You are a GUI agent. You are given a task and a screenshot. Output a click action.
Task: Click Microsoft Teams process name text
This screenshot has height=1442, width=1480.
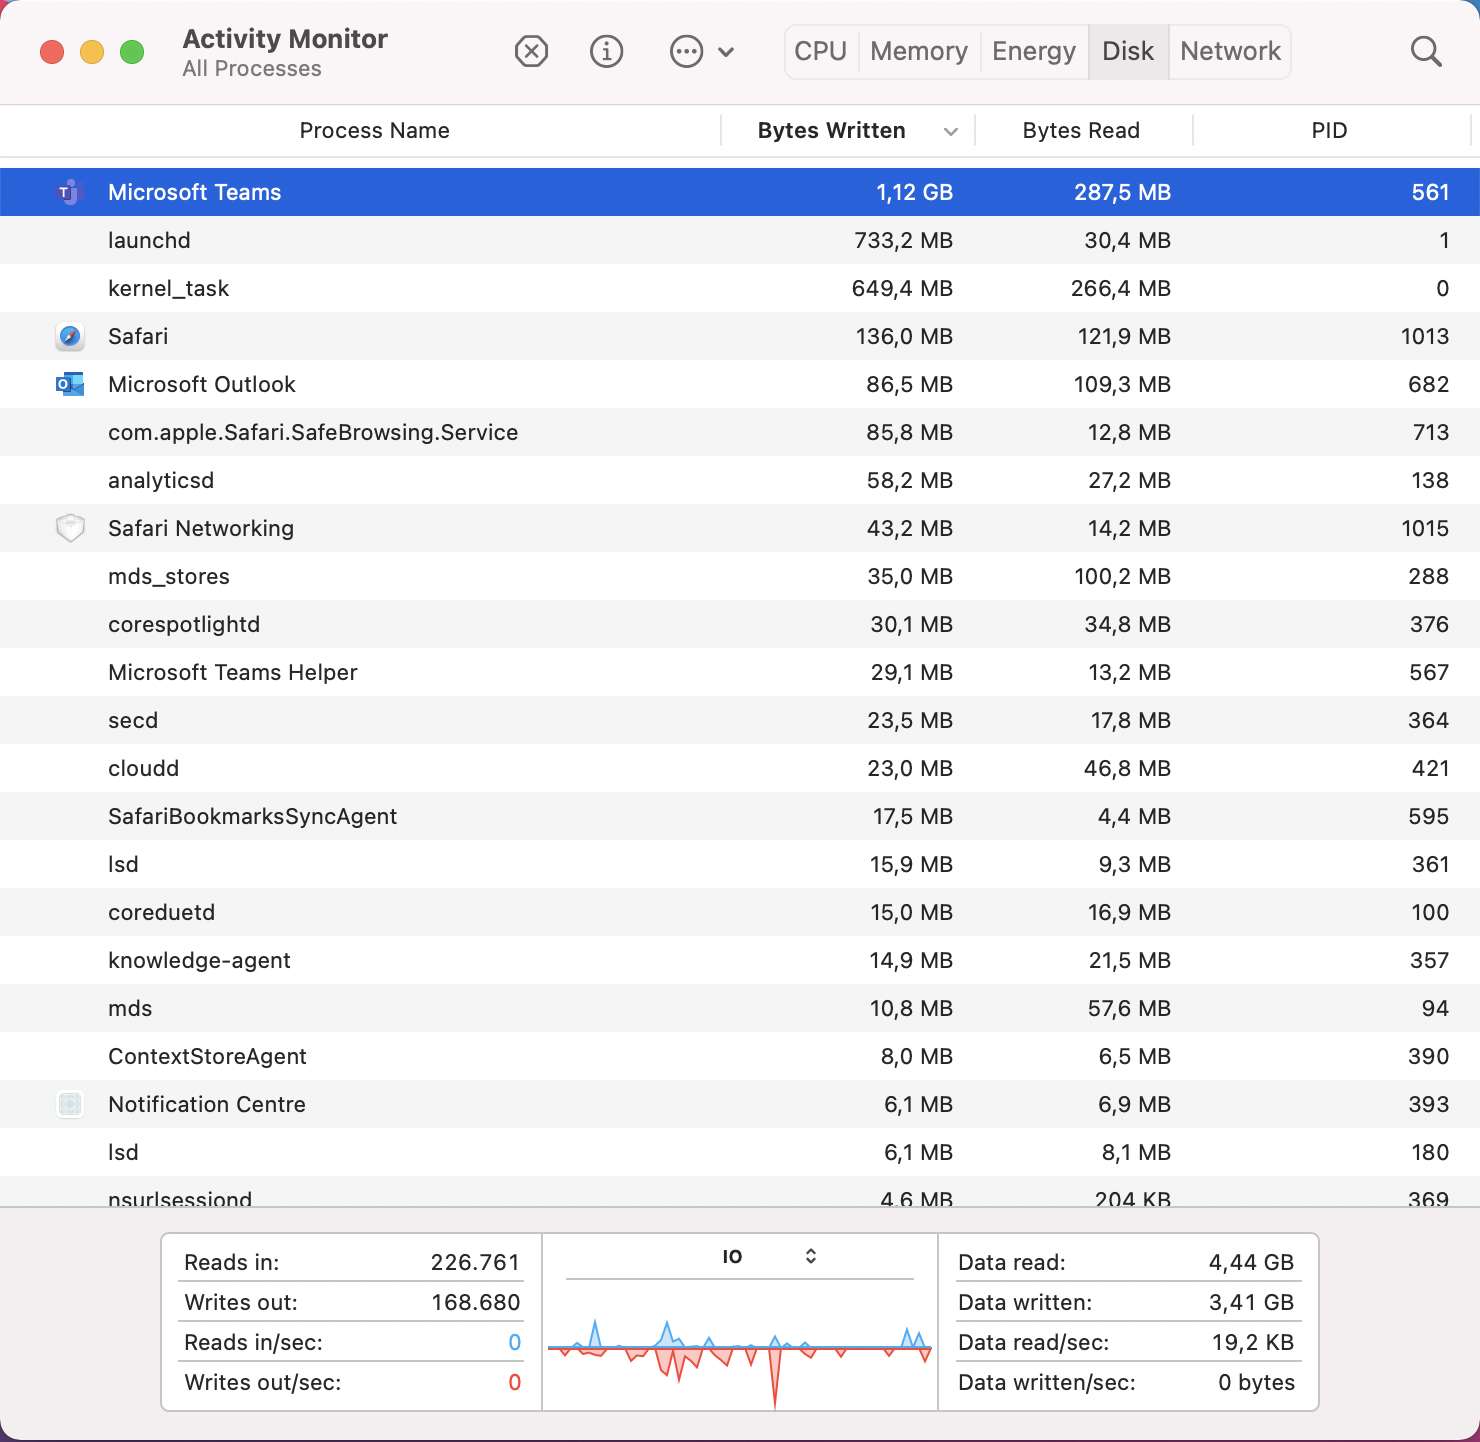click(x=195, y=192)
